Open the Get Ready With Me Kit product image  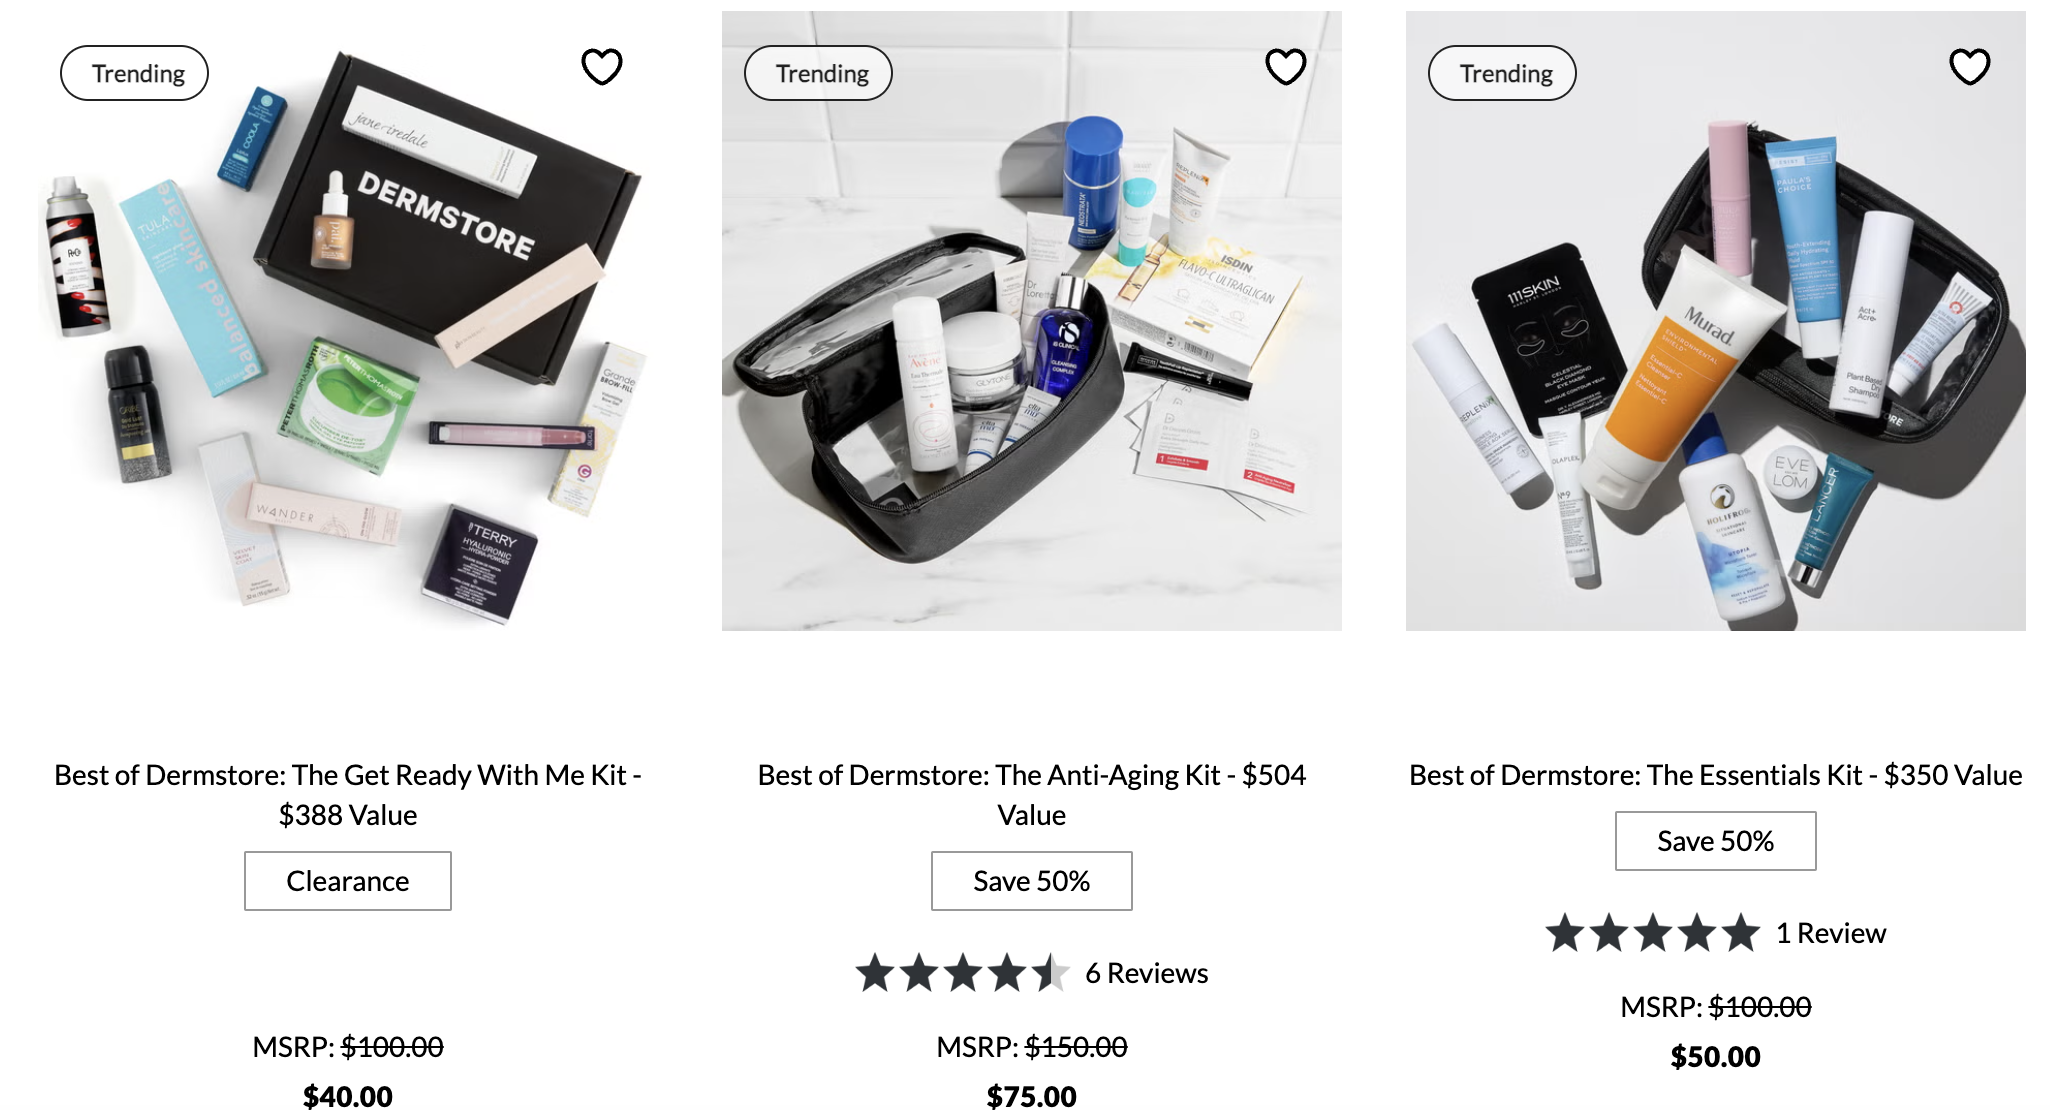(x=348, y=321)
